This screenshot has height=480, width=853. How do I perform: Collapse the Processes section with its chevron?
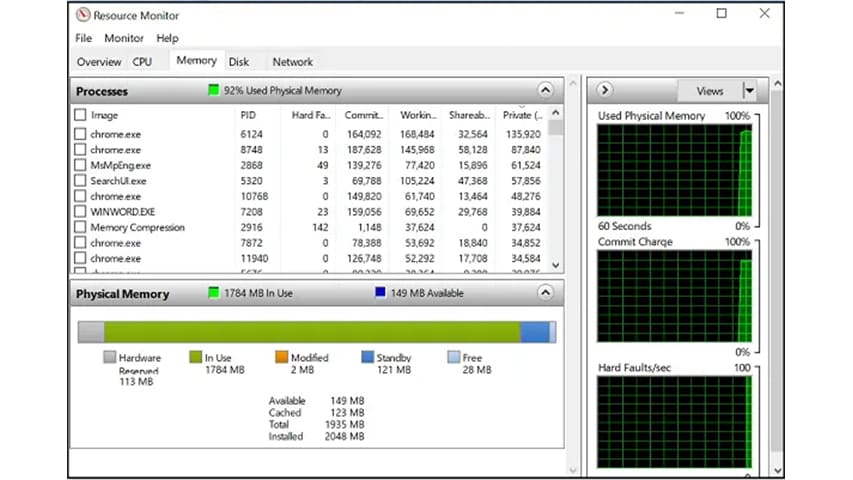(546, 90)
